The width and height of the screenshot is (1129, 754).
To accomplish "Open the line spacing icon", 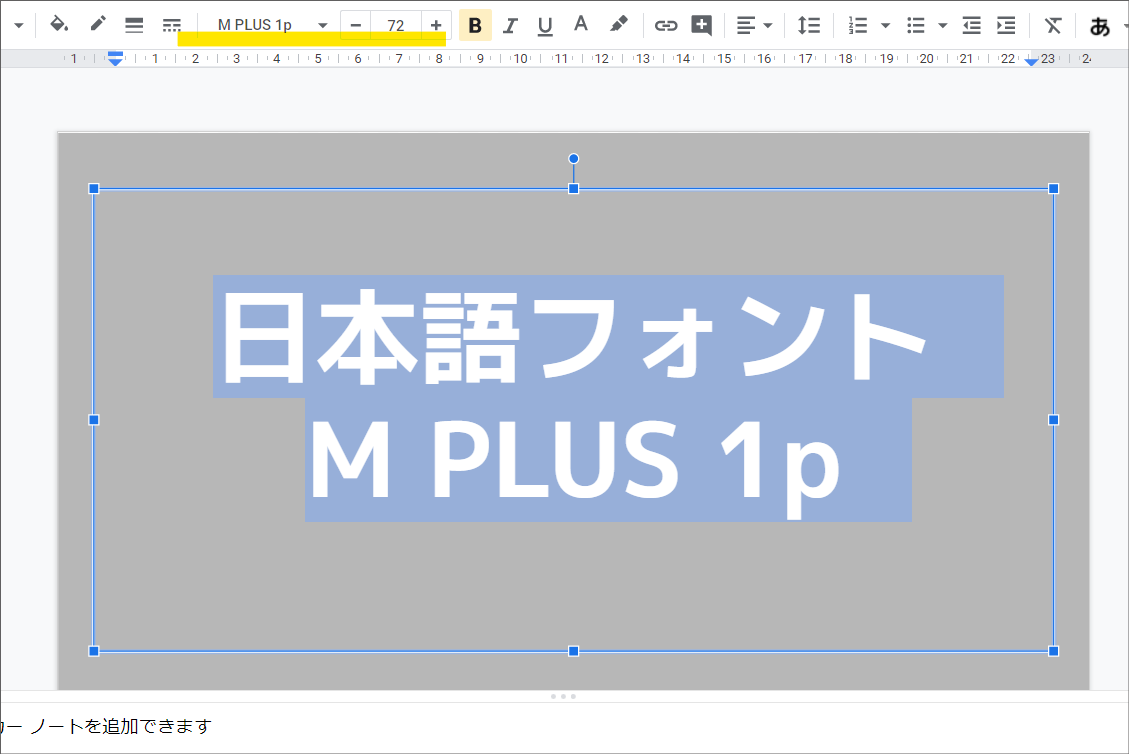I will click(x=809, y=26).
